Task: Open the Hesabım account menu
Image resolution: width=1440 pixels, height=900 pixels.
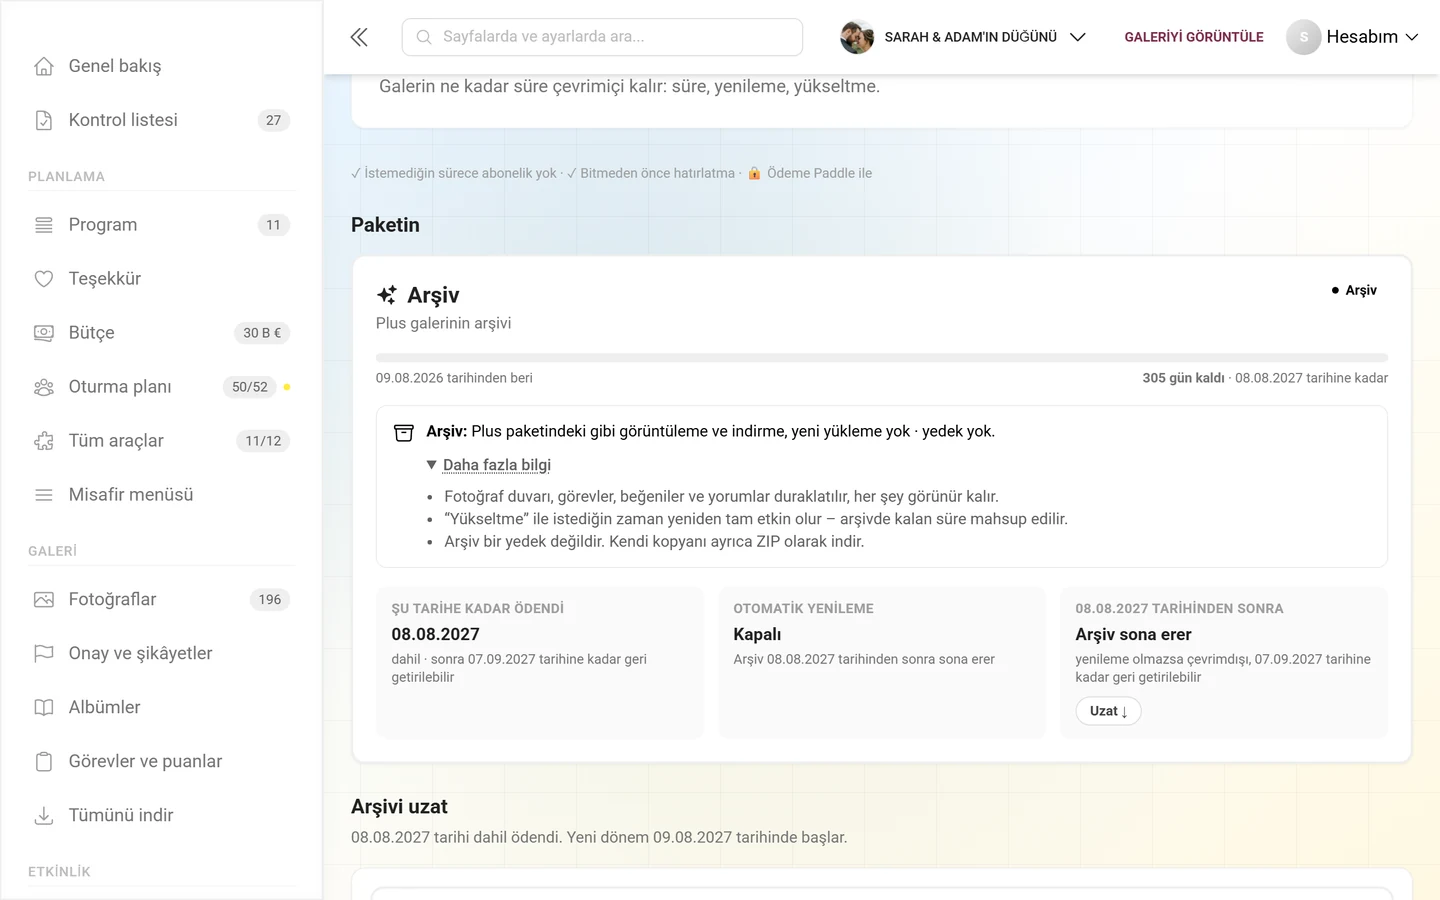Action: [1353, 37]
